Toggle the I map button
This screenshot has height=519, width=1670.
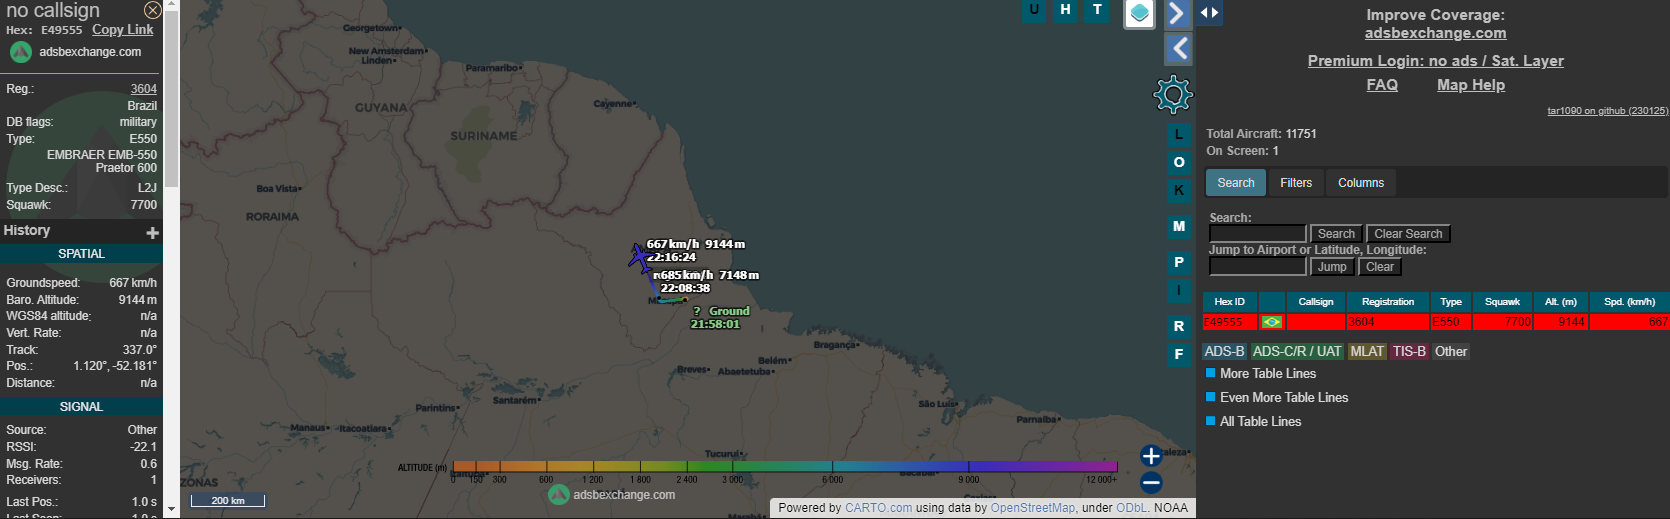click(1179, 290)
